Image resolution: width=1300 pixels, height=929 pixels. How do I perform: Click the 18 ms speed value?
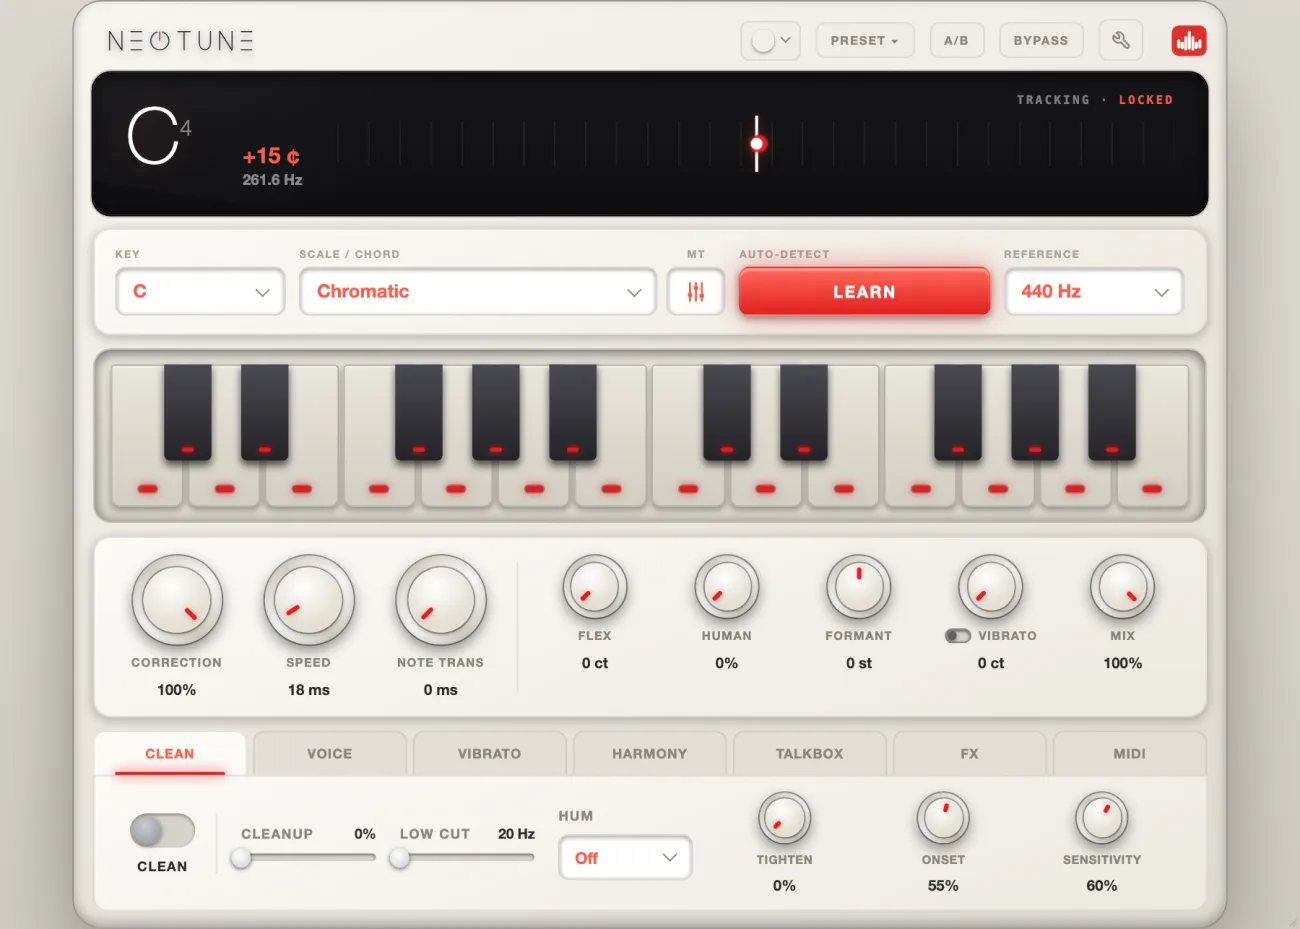tap(309, 690)
